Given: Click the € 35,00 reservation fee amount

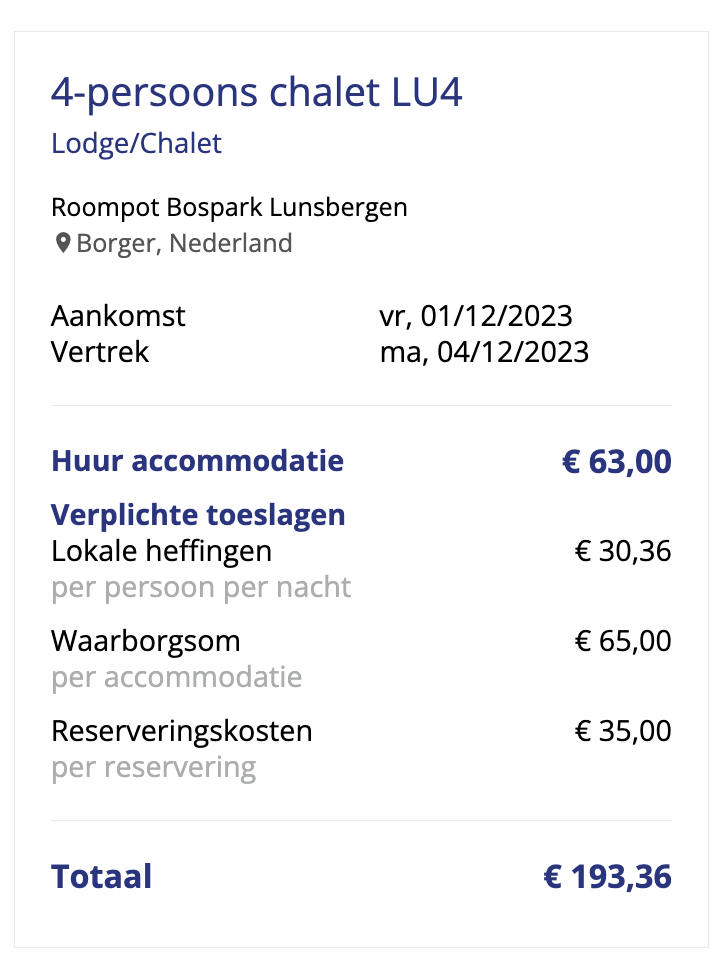Looking at the screenshot, I should (x=623, y=732).
